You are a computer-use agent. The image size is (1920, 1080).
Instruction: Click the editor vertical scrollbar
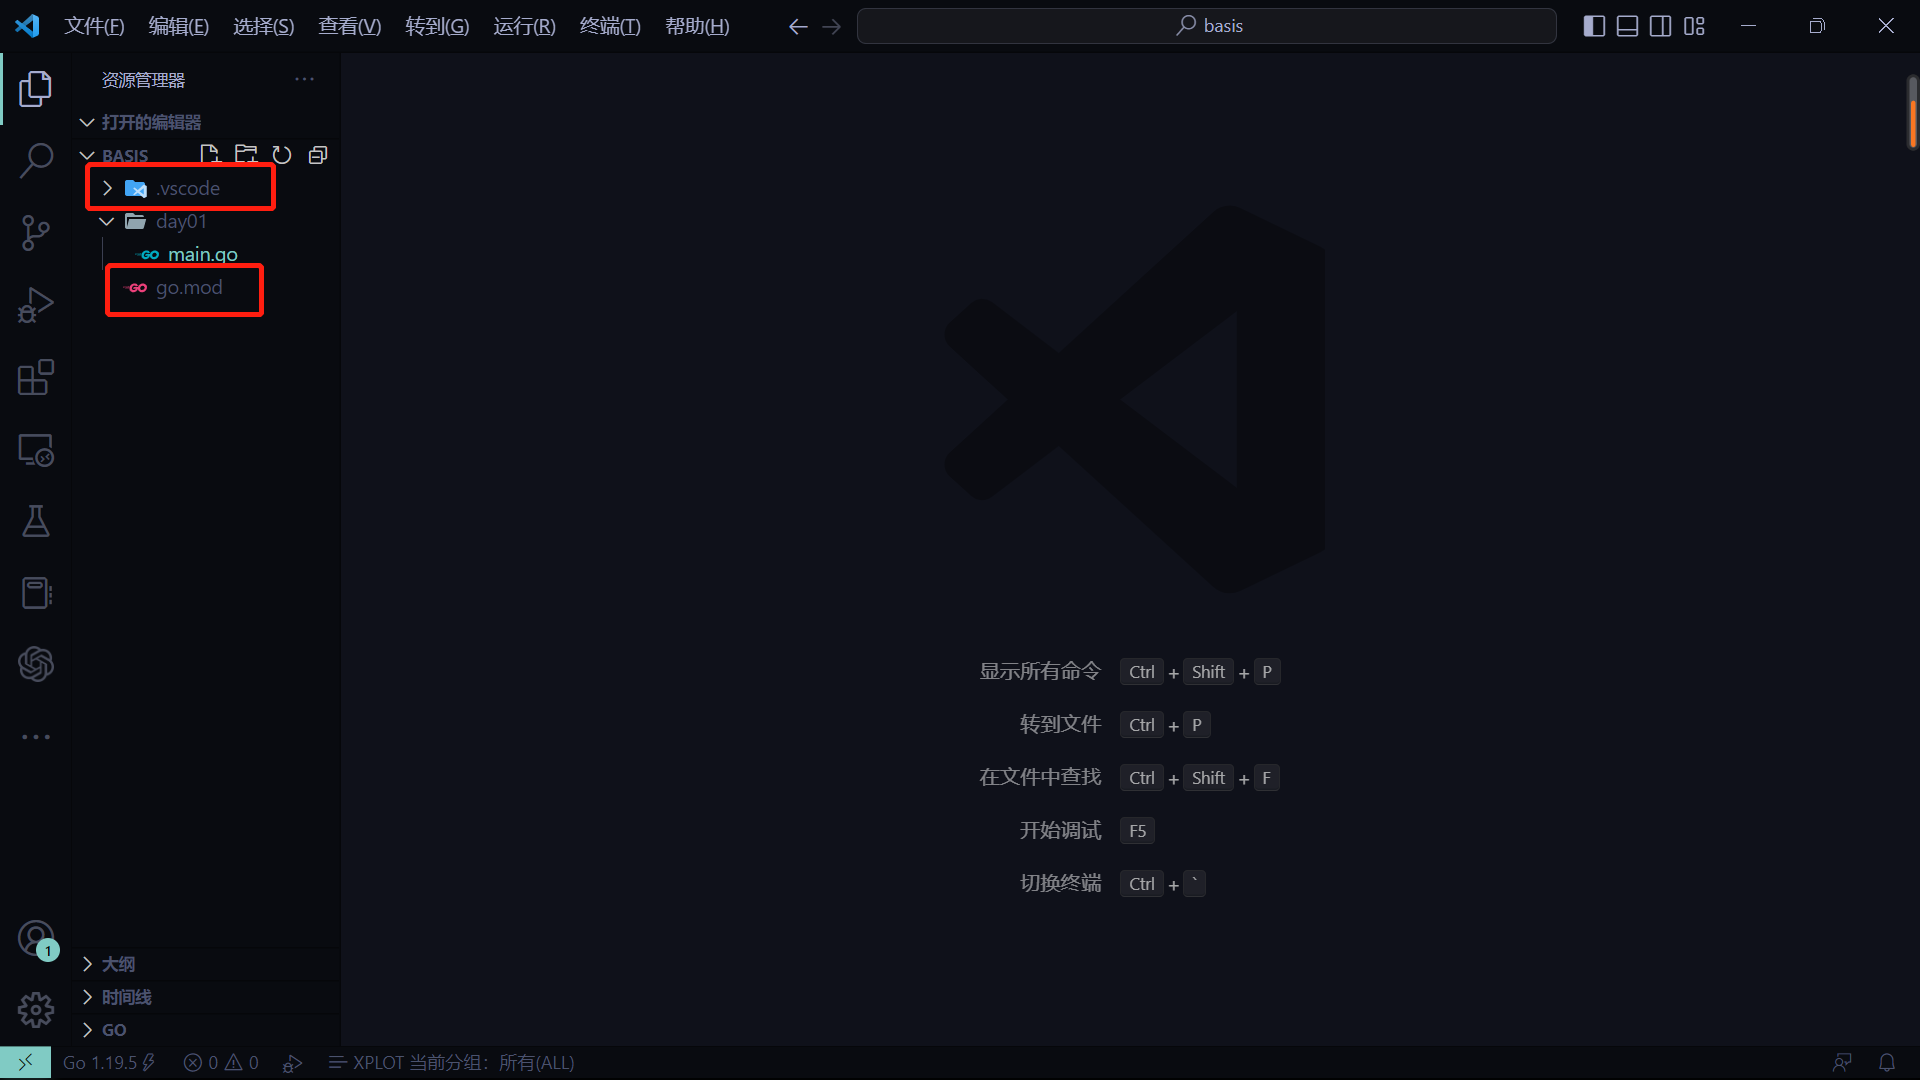pyautogui.click(x=1912, y=112)
